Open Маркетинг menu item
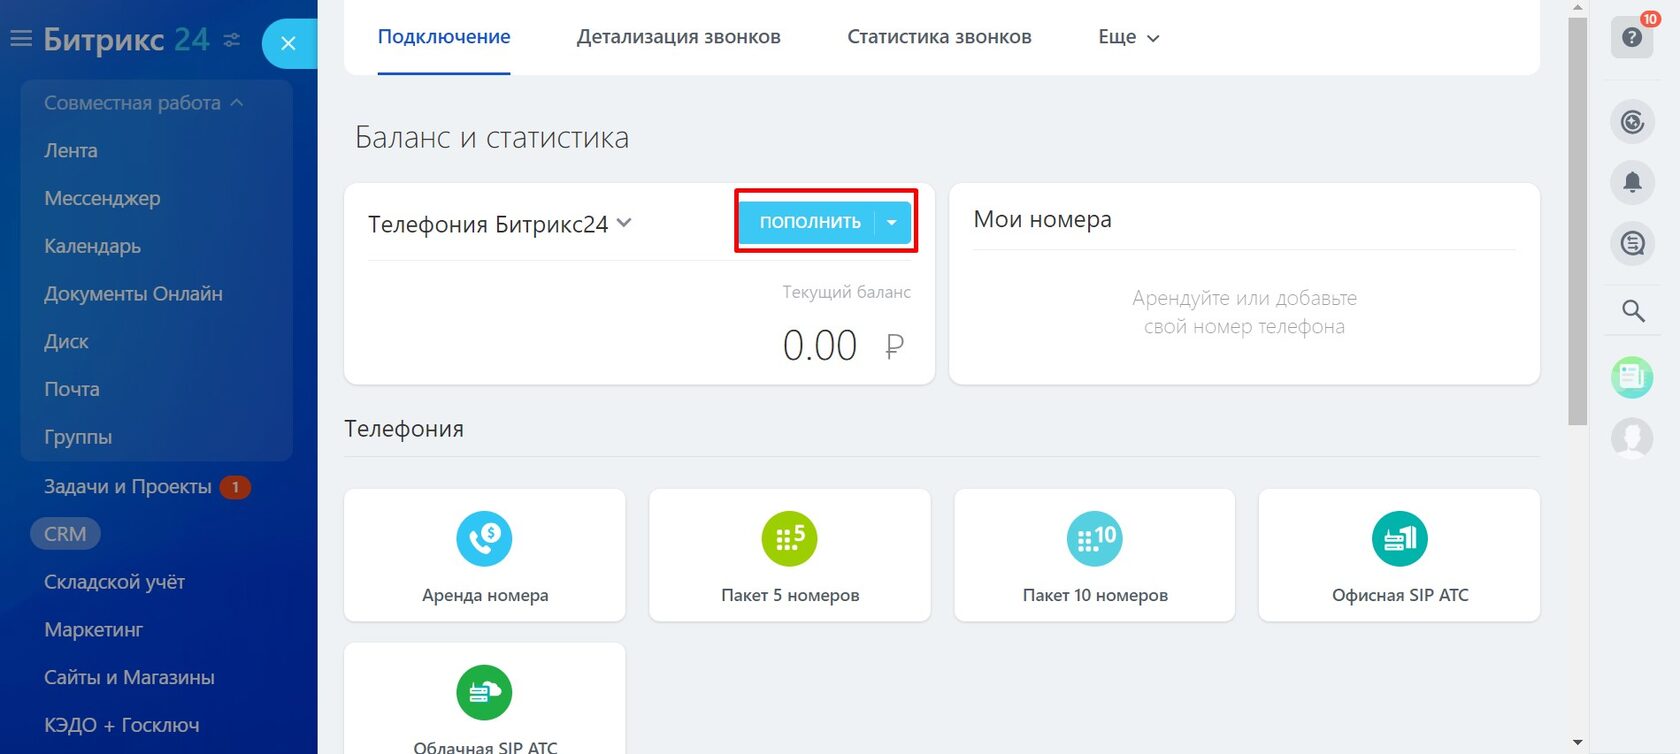 (93, 630)
